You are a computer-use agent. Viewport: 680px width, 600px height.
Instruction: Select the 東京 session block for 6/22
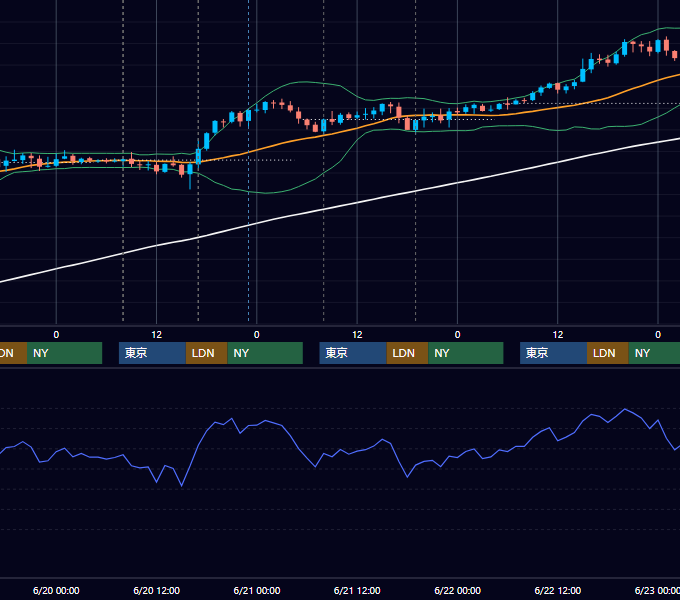tap(553, 353)
